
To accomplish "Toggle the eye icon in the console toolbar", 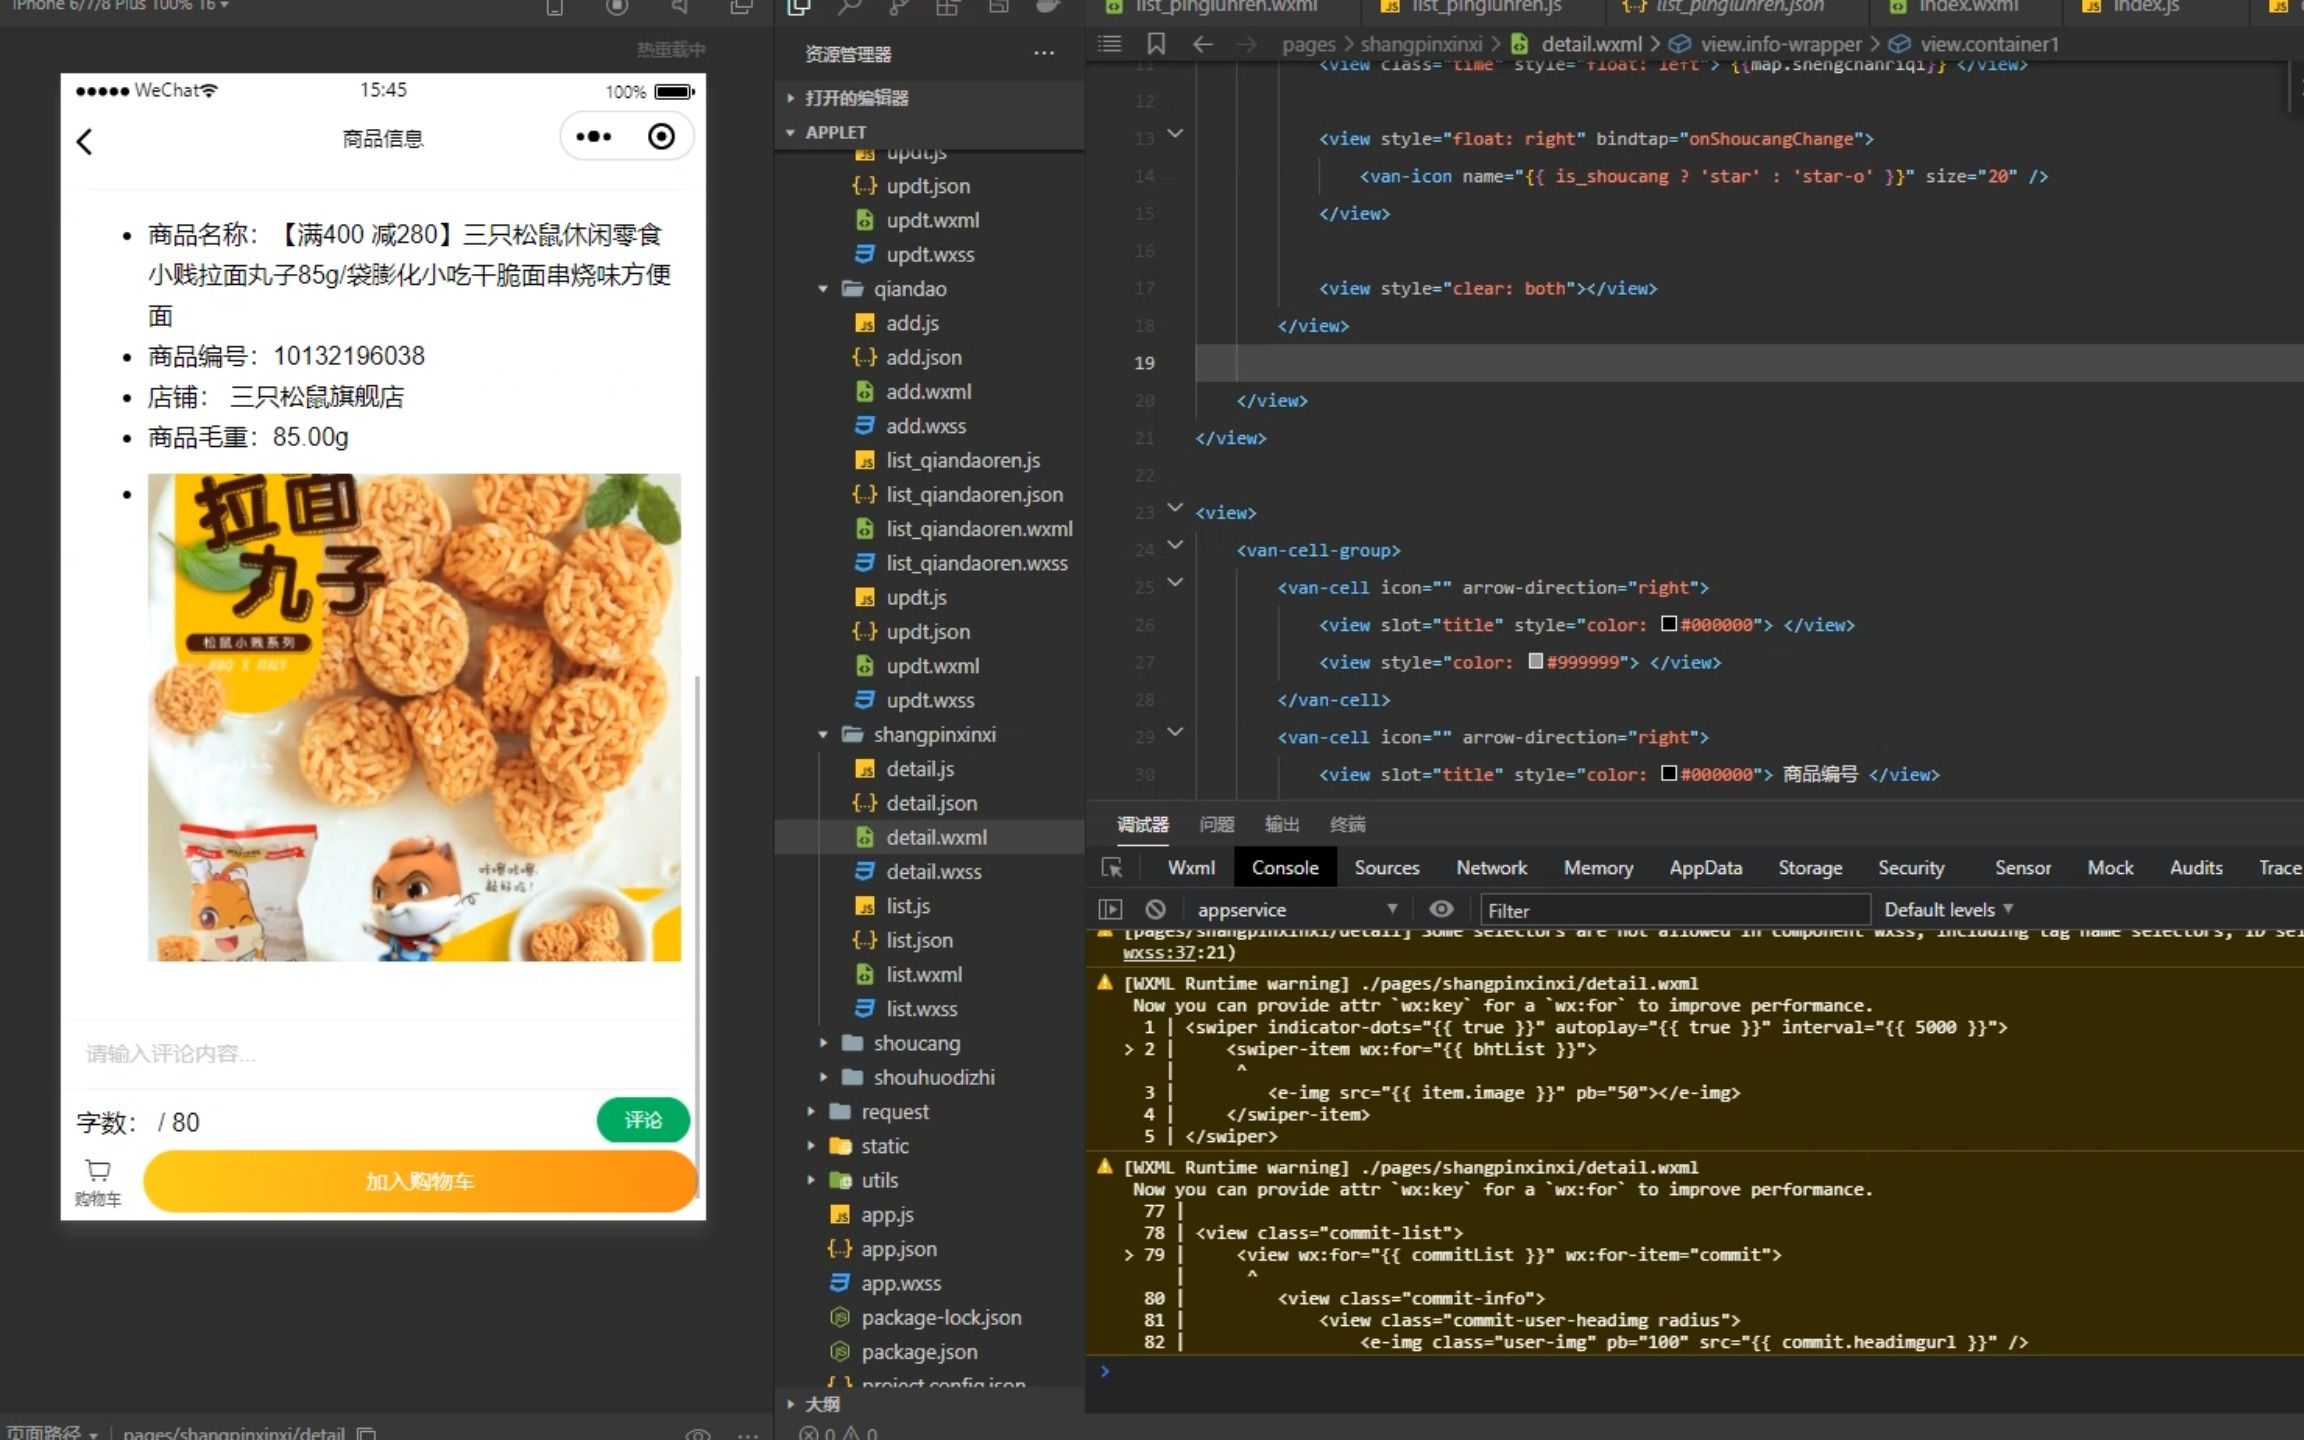I will point(1442,908).
